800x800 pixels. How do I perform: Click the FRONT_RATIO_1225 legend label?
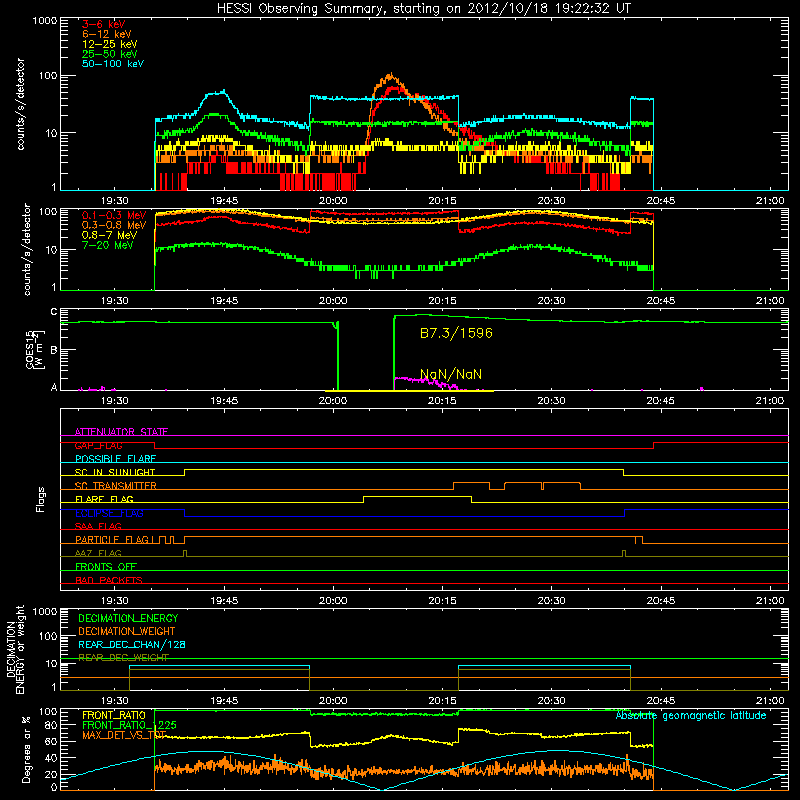[129, 725]
